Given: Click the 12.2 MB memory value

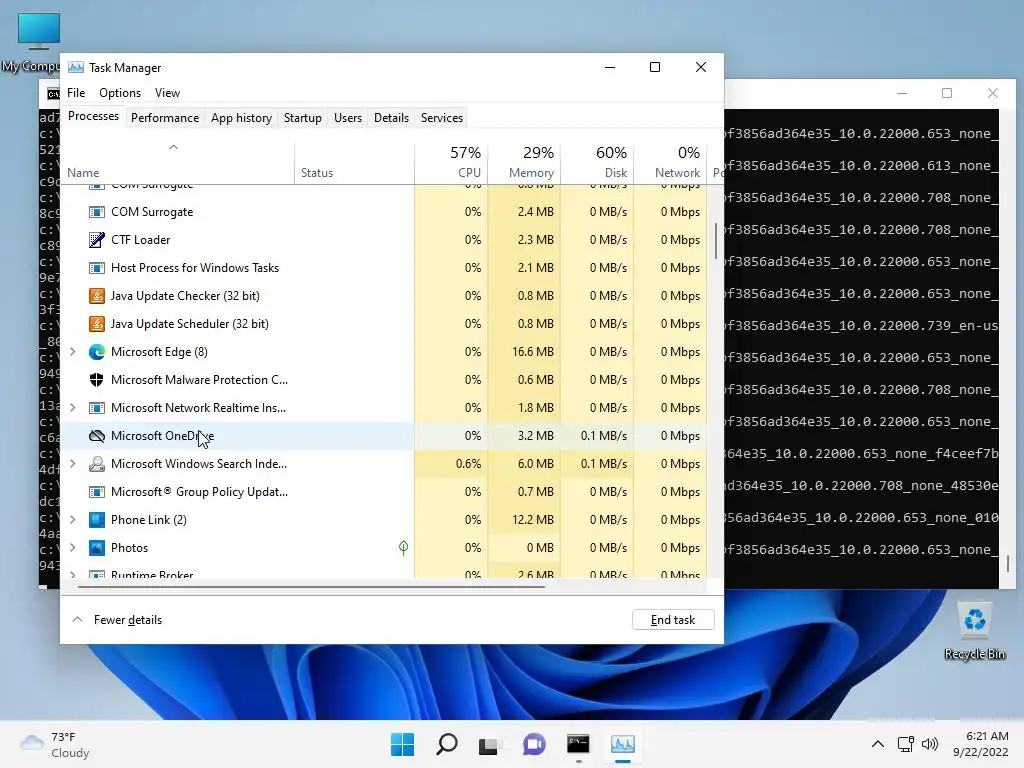Looking at the screenshot, I should click(532, 520).
